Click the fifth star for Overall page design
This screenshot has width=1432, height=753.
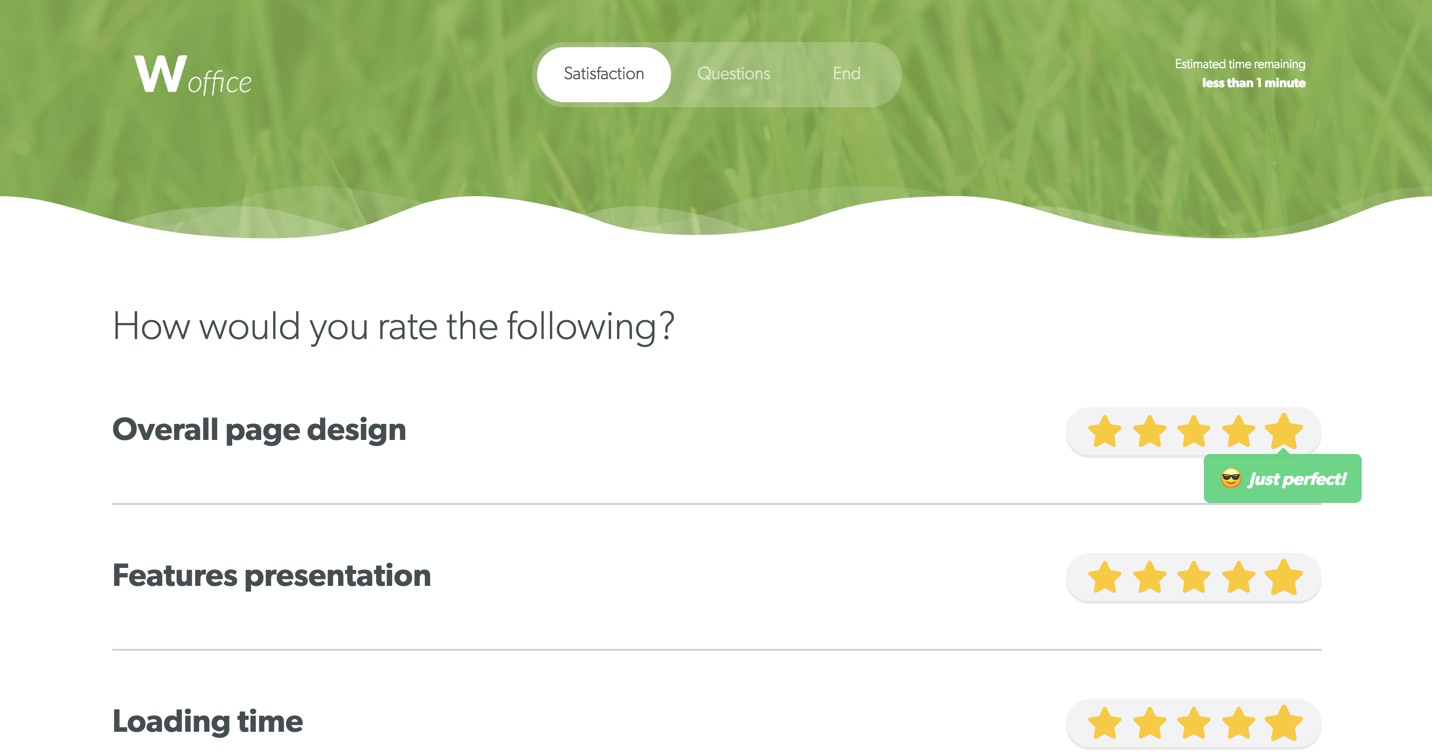coord(1283,432)
